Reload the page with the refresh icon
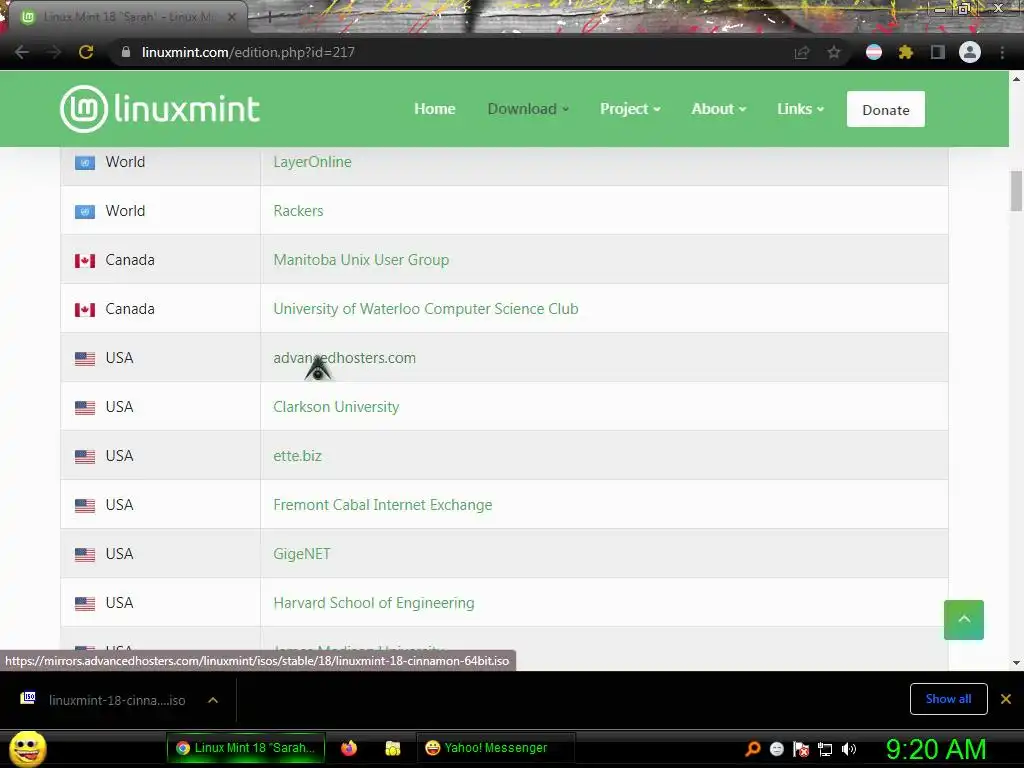 pos(86,52)
